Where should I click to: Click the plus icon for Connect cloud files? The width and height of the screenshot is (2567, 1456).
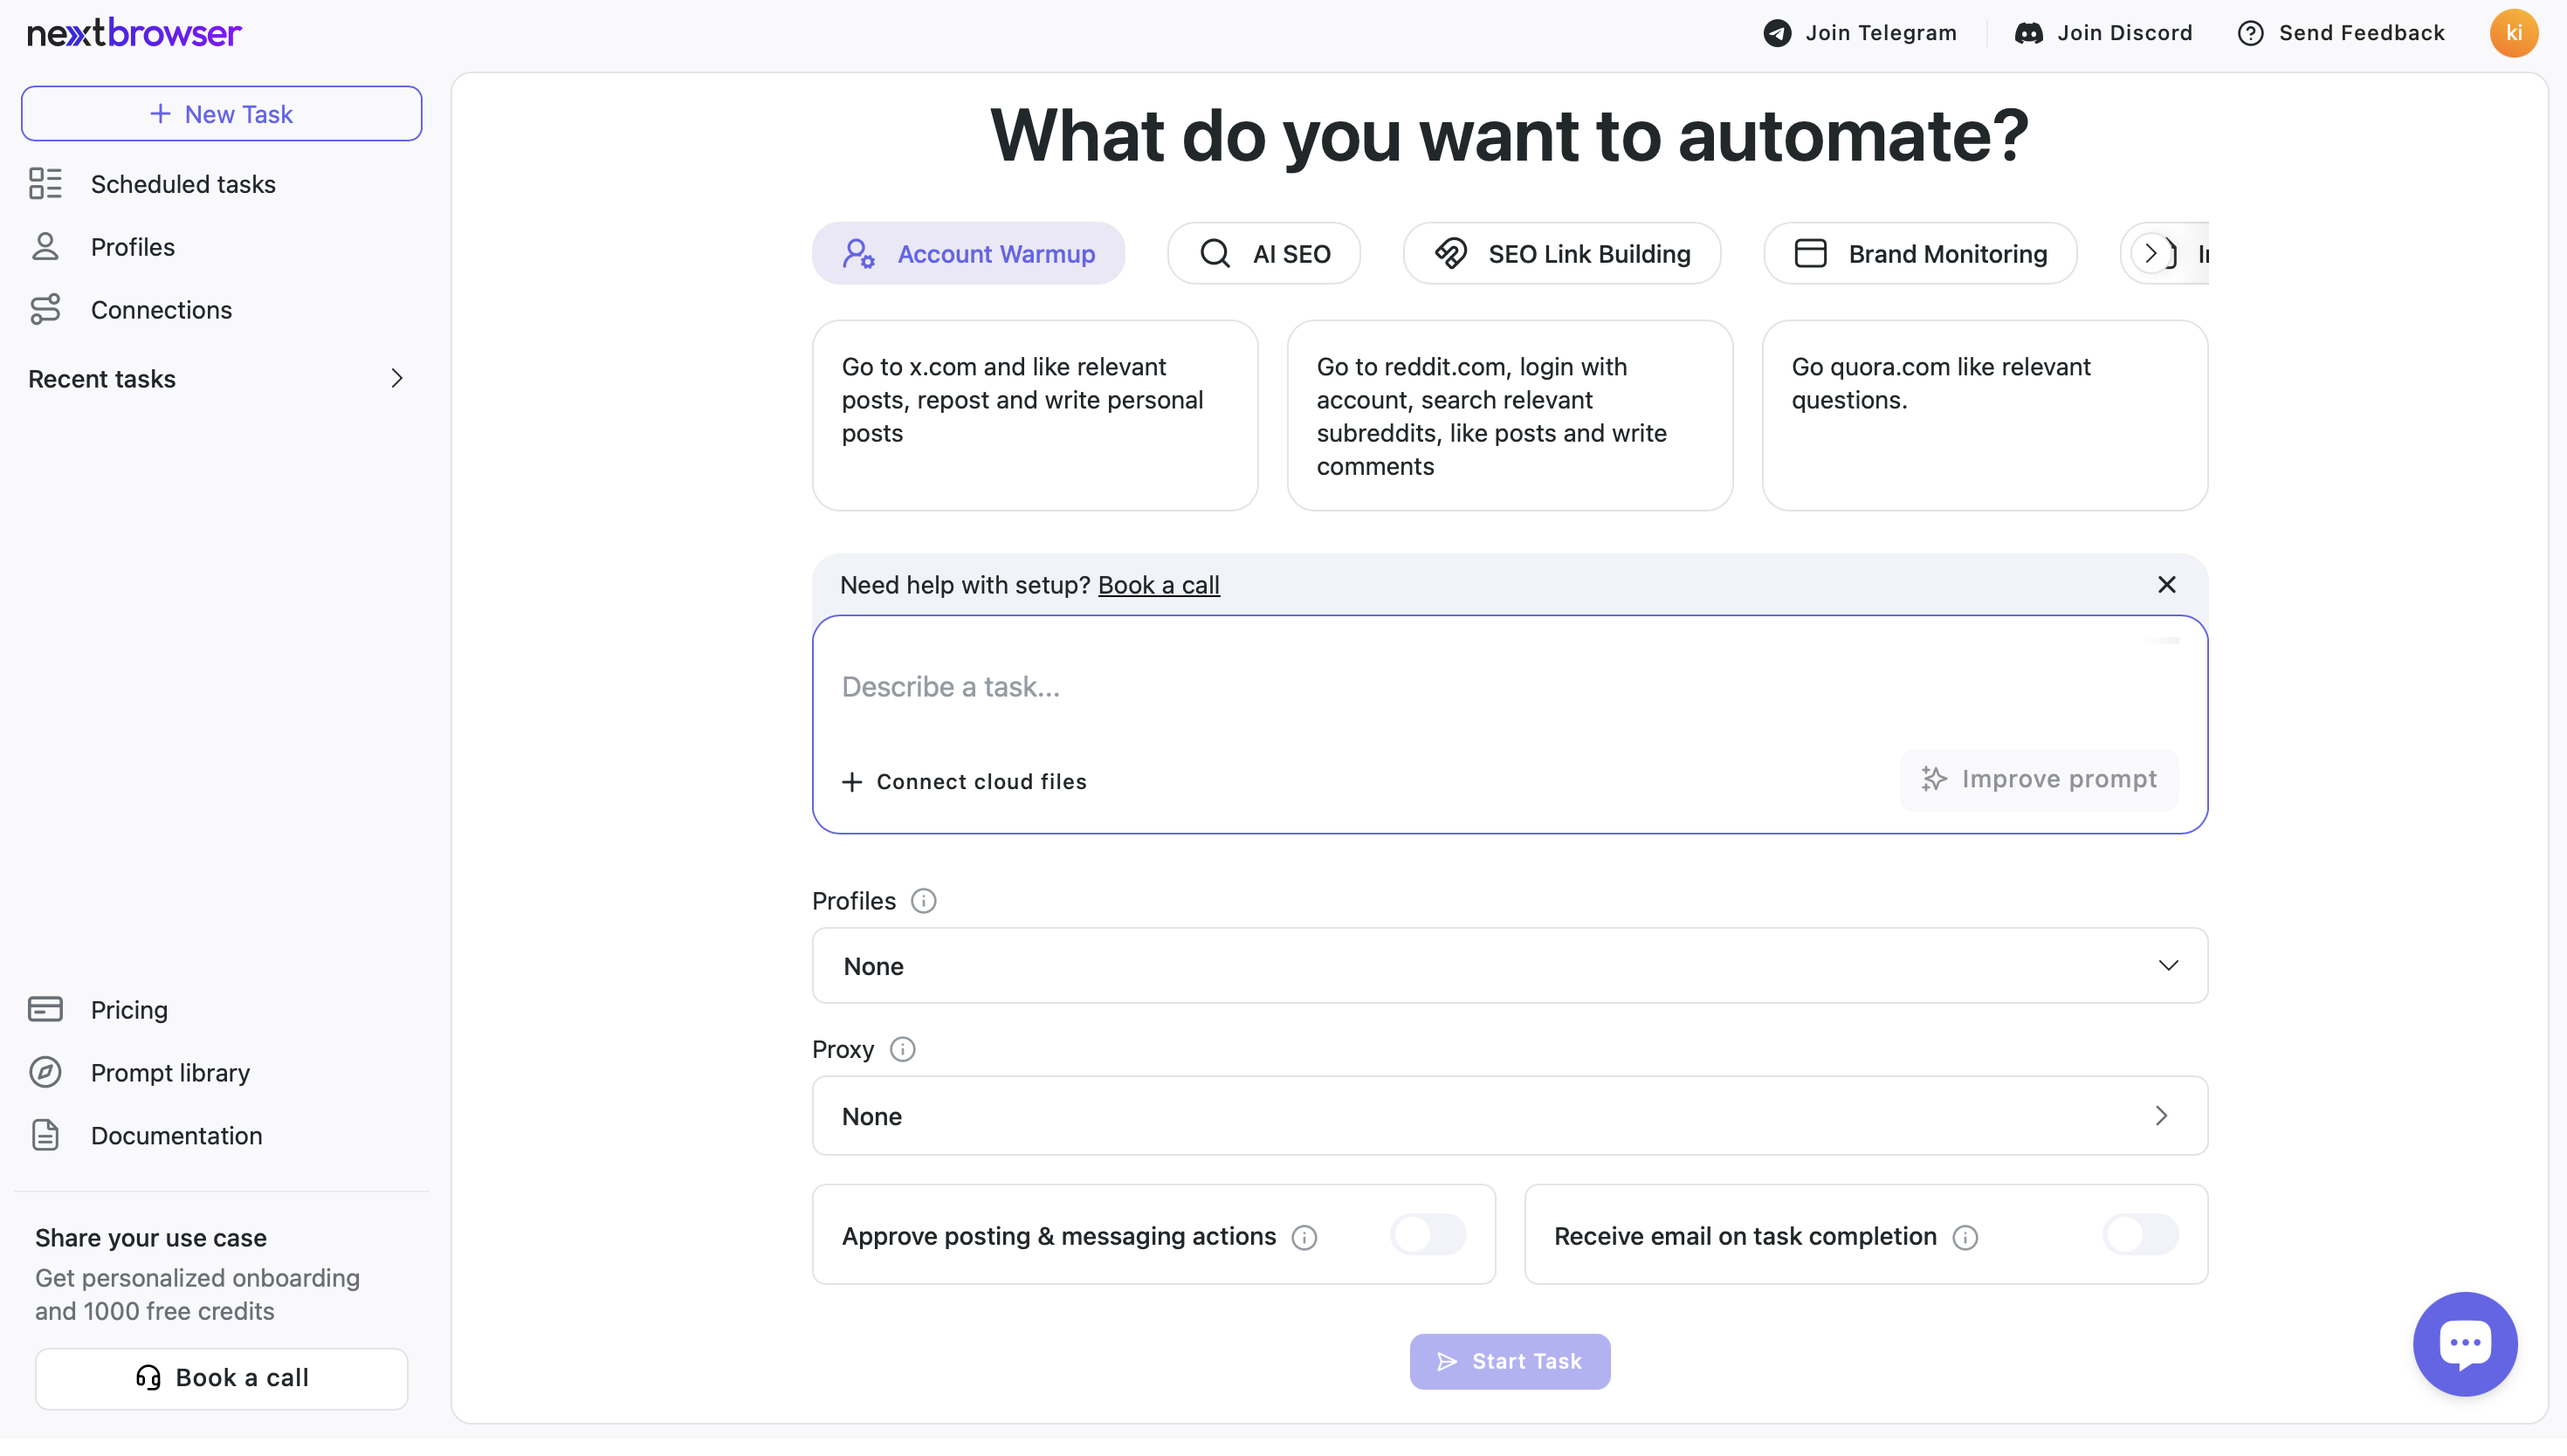(x=851, y=782)
